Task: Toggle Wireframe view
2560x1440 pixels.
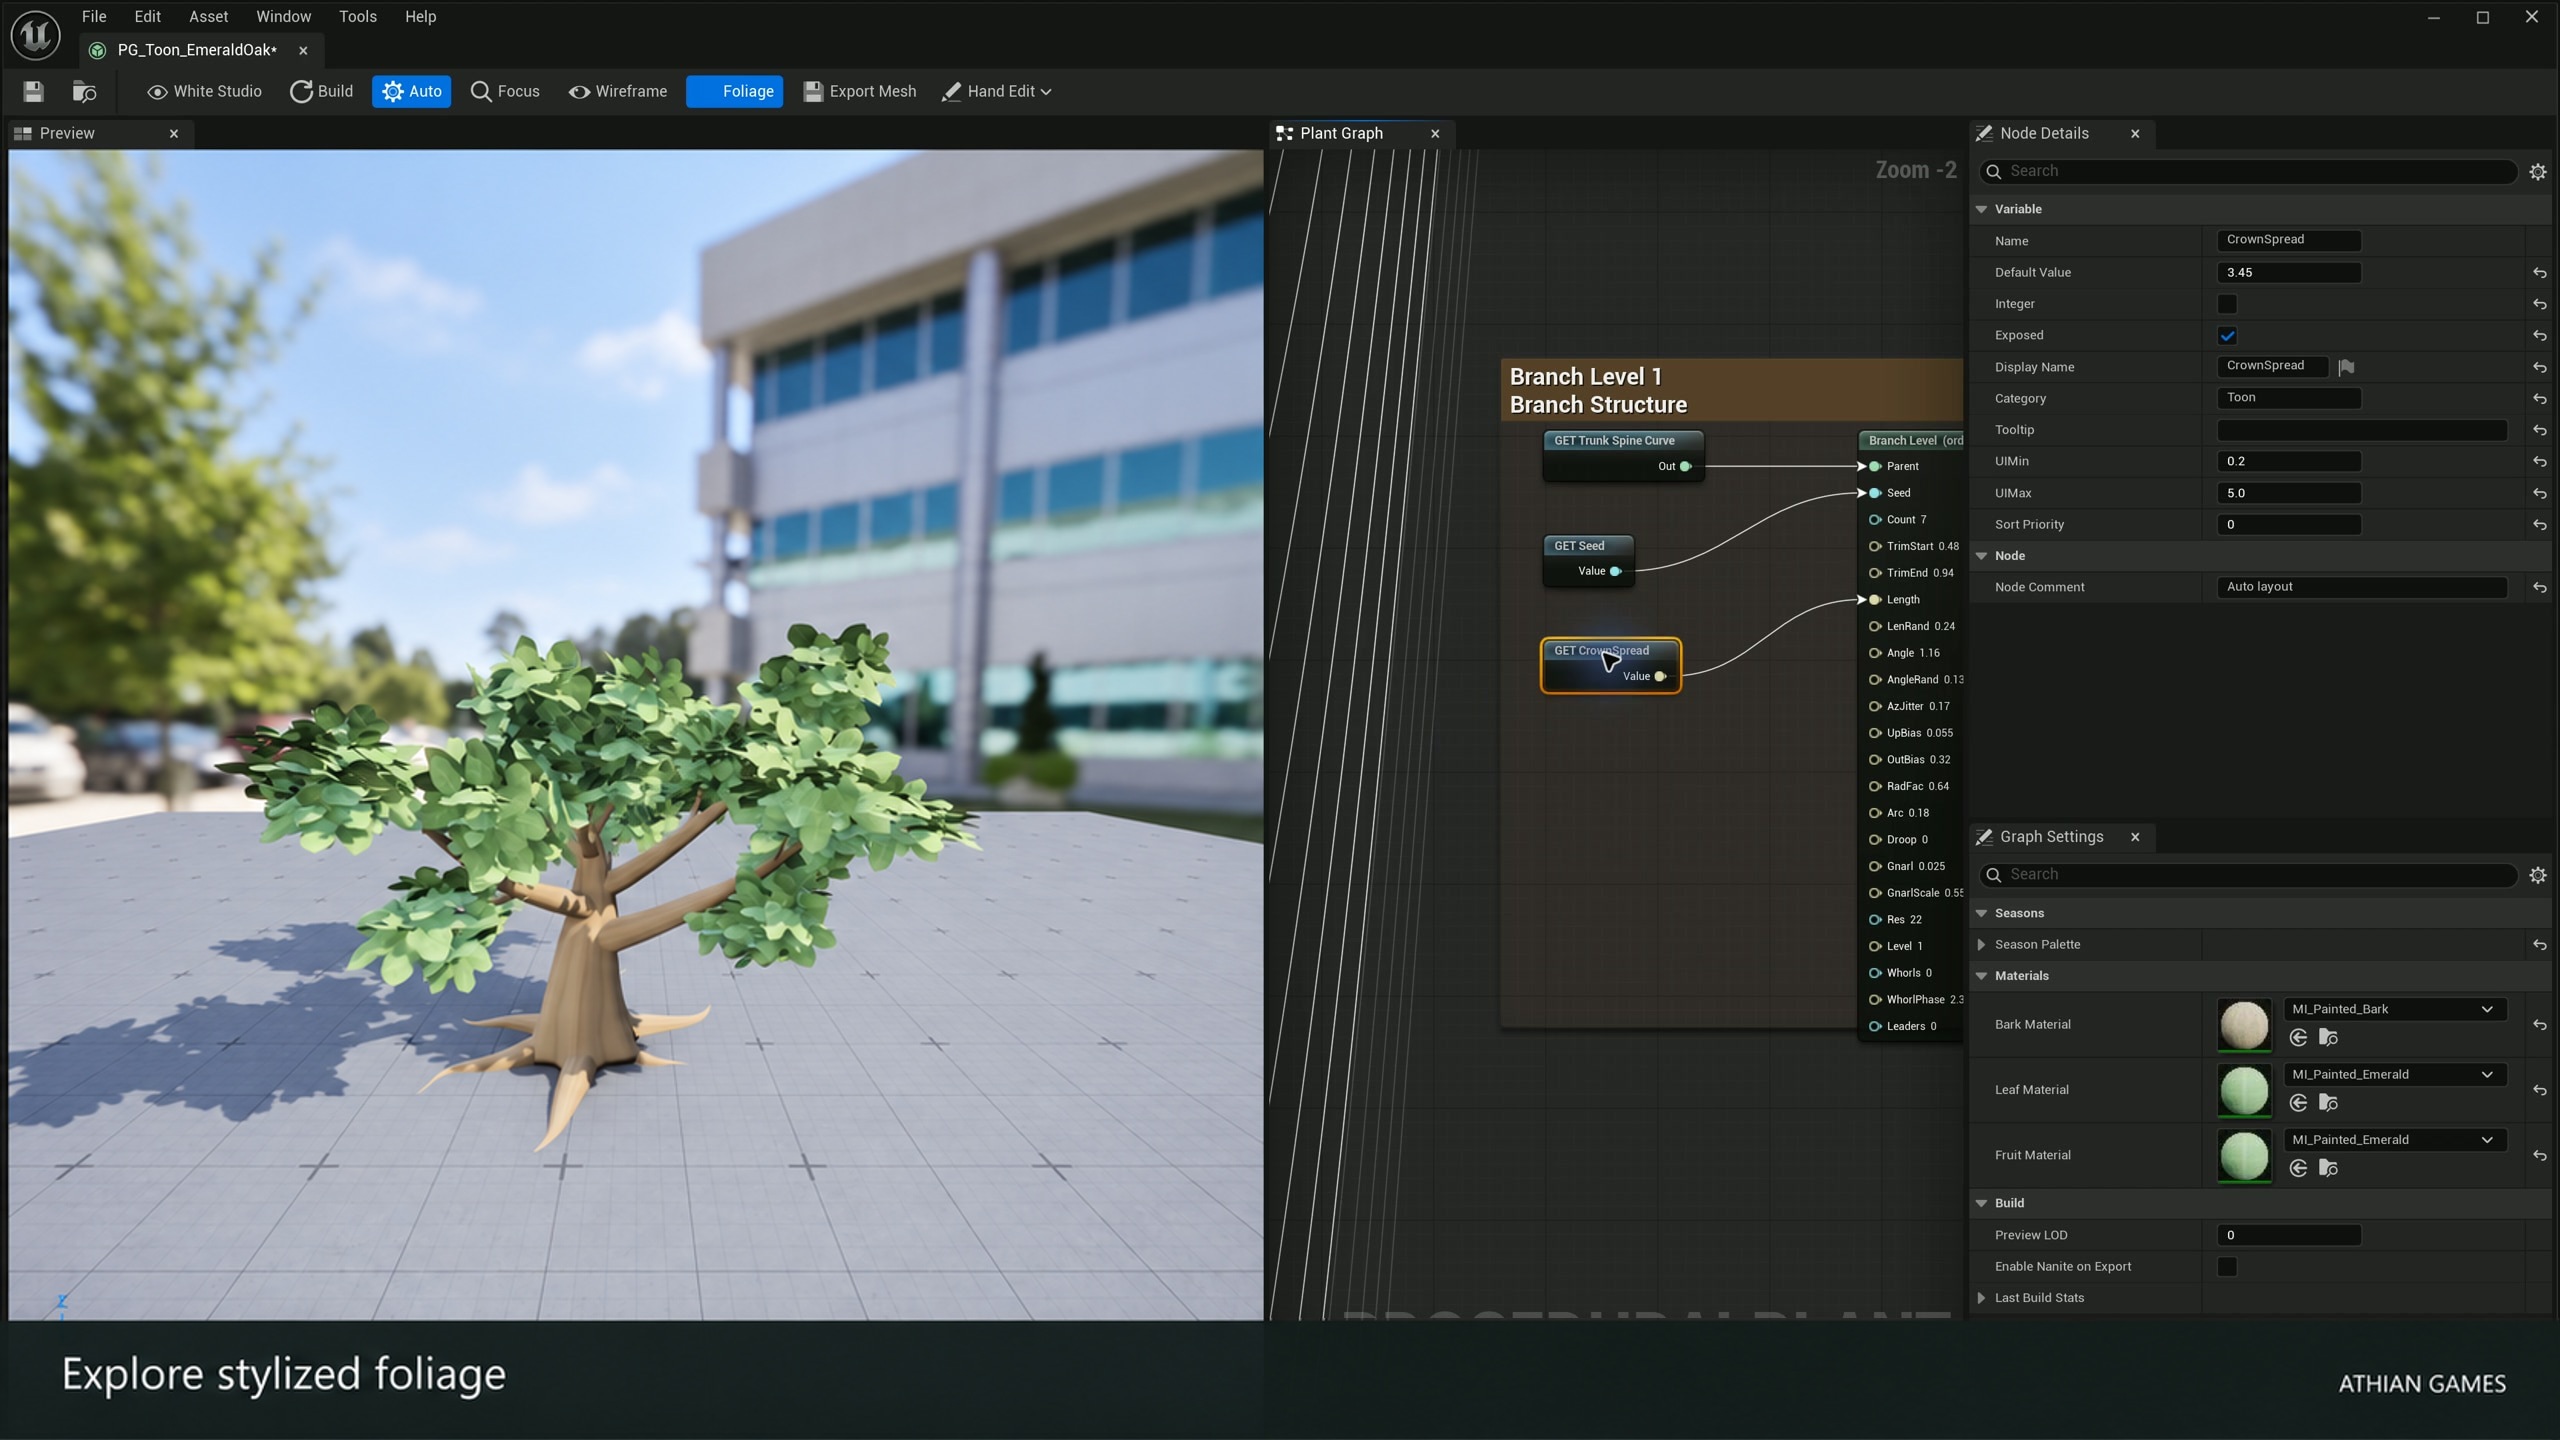Action: click(x=617, y=91)
